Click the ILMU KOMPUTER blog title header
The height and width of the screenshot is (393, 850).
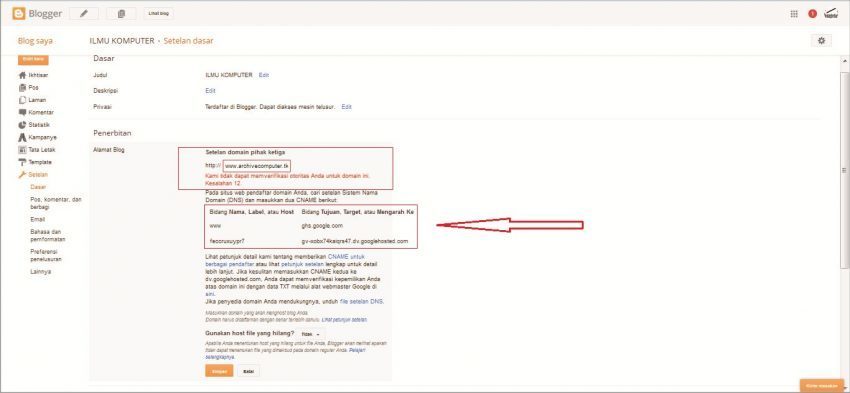tap(122, 41)
